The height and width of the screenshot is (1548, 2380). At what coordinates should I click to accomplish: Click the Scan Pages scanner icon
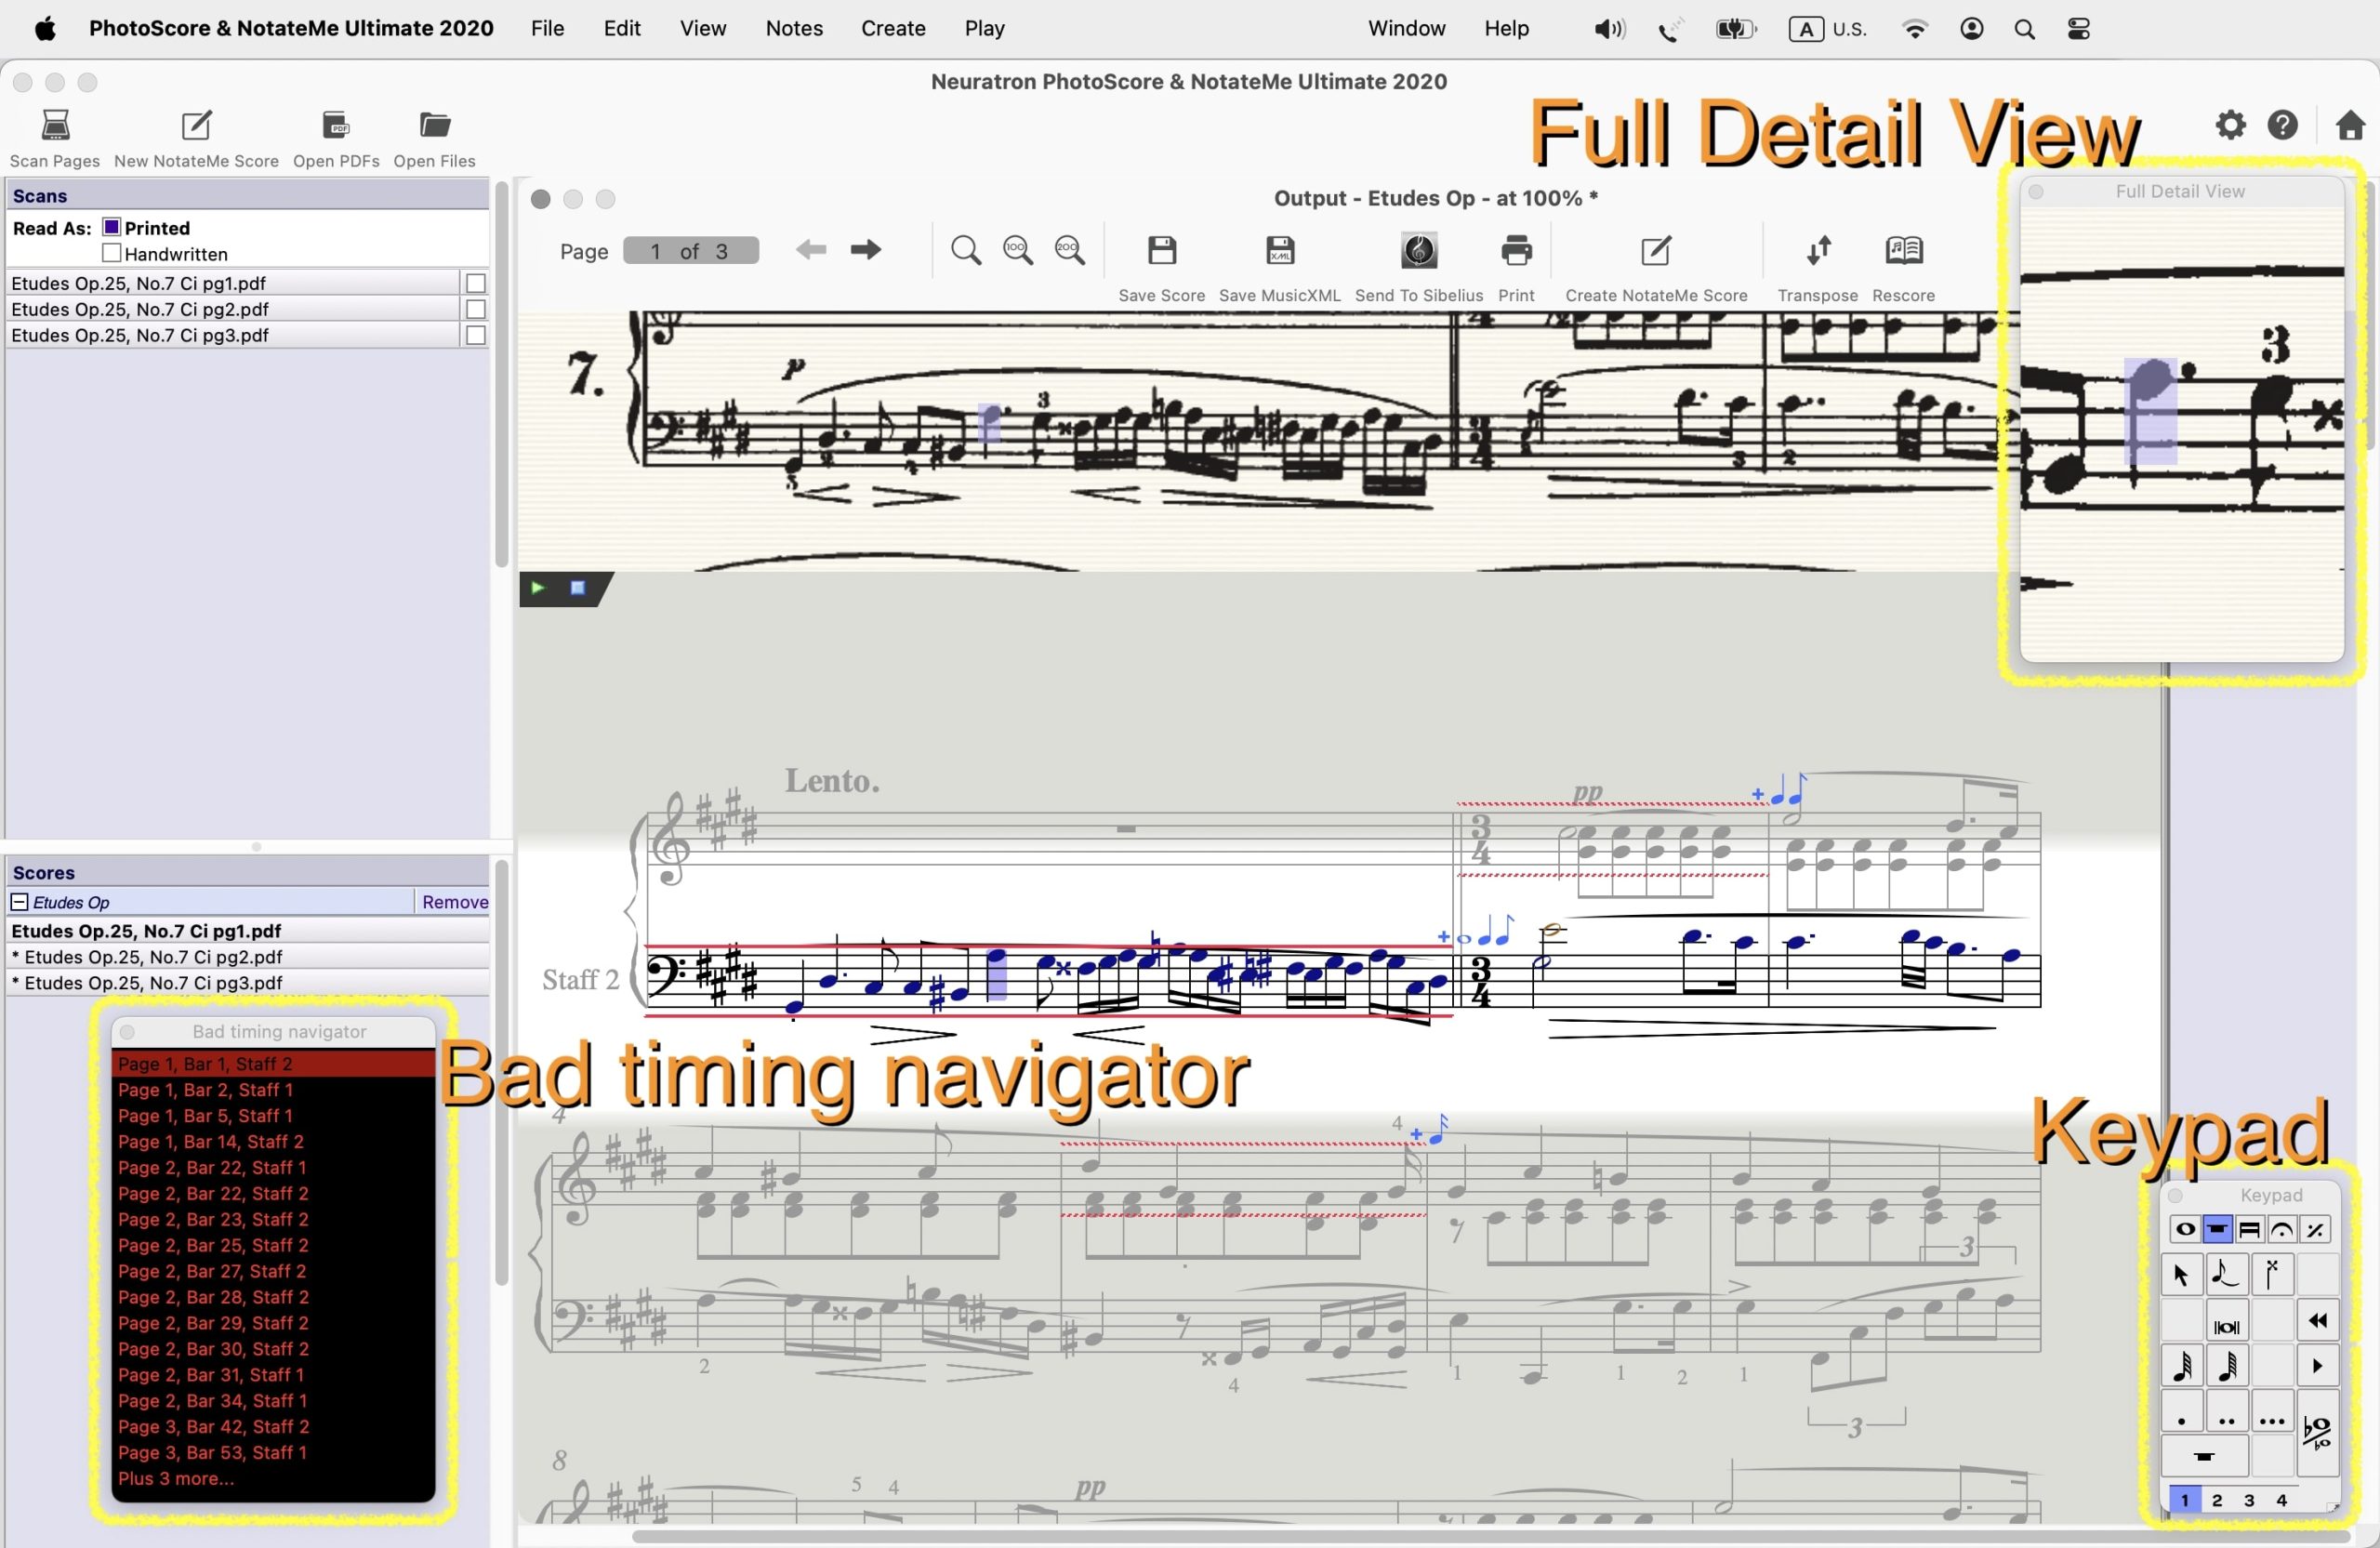pos(55,125)
